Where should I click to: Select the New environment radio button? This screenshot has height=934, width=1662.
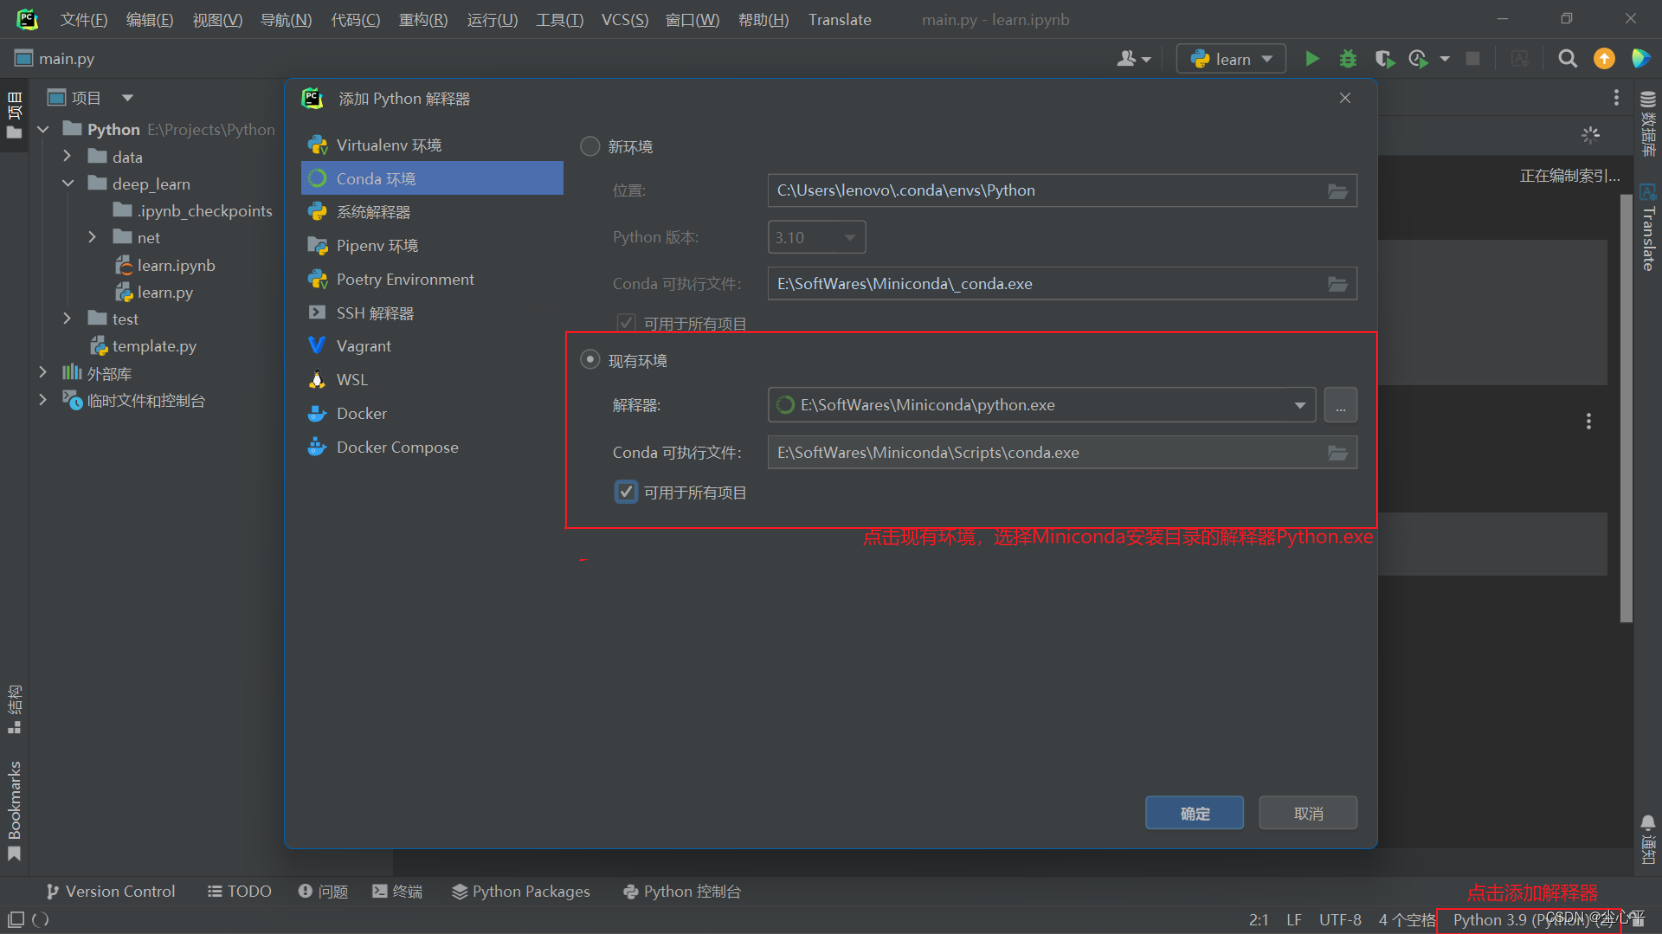click(590, 146)
